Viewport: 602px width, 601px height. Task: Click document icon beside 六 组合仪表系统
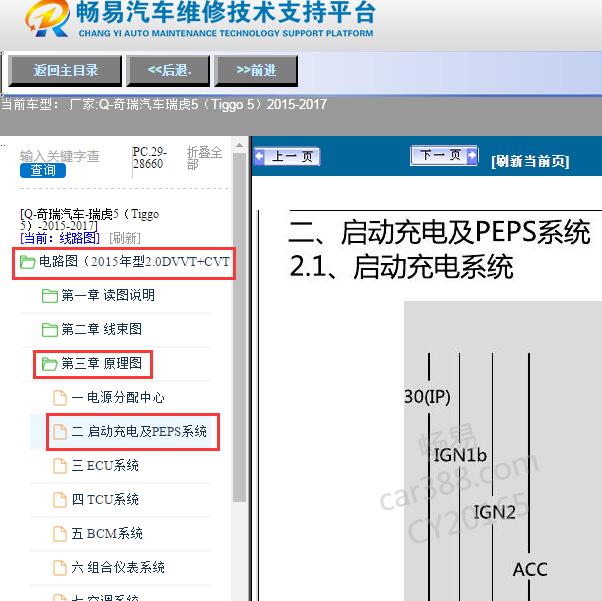click(60, 568)
